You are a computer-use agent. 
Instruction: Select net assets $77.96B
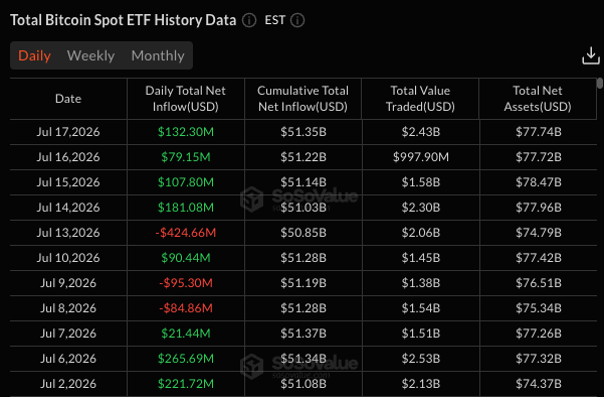coord(538,208)
